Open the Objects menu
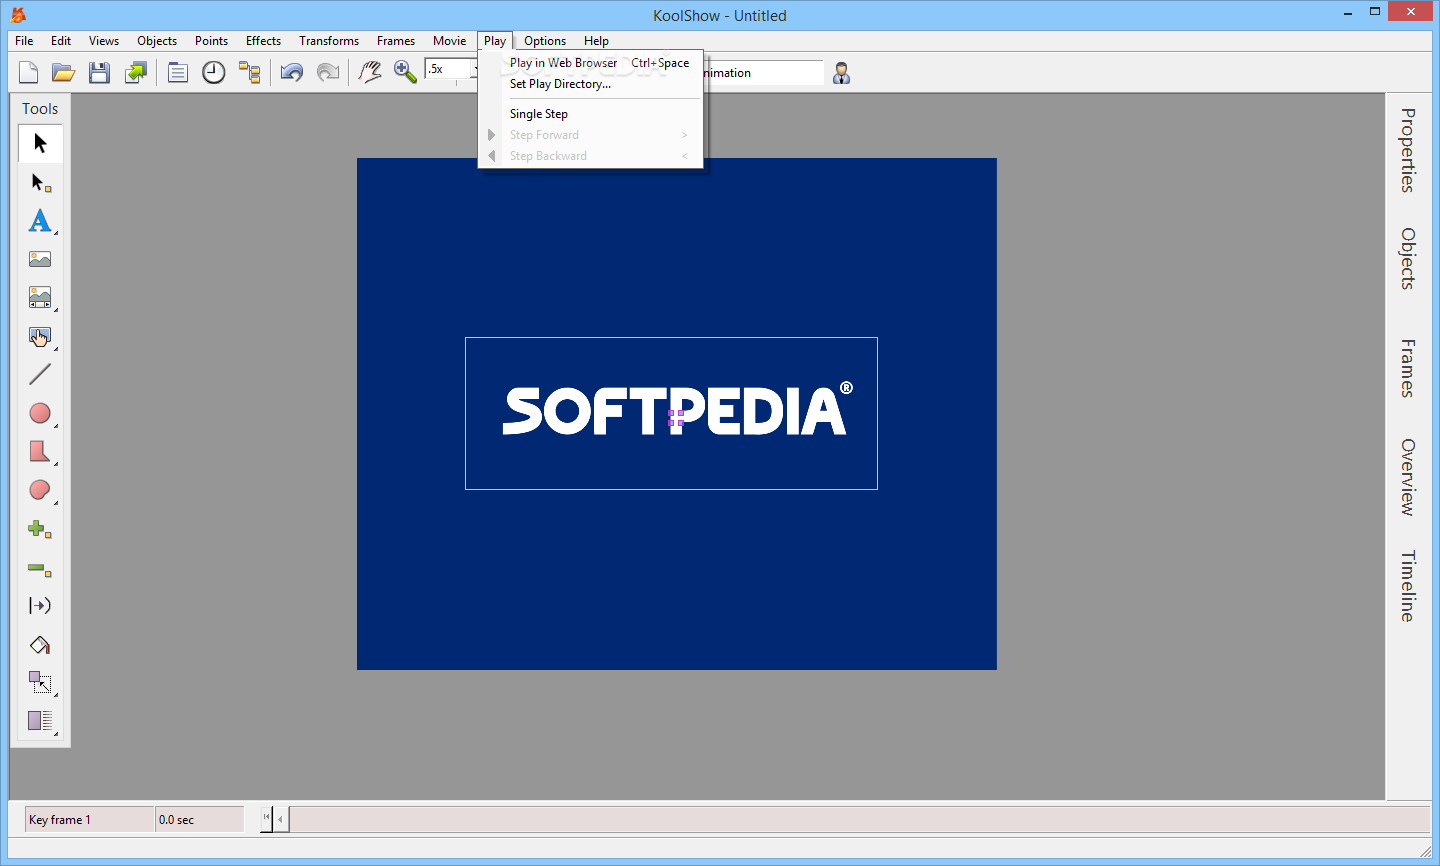 pos(157,41)
